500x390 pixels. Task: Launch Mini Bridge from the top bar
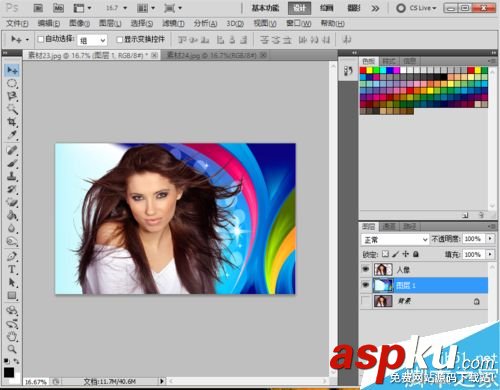click(x=59, y=8)
